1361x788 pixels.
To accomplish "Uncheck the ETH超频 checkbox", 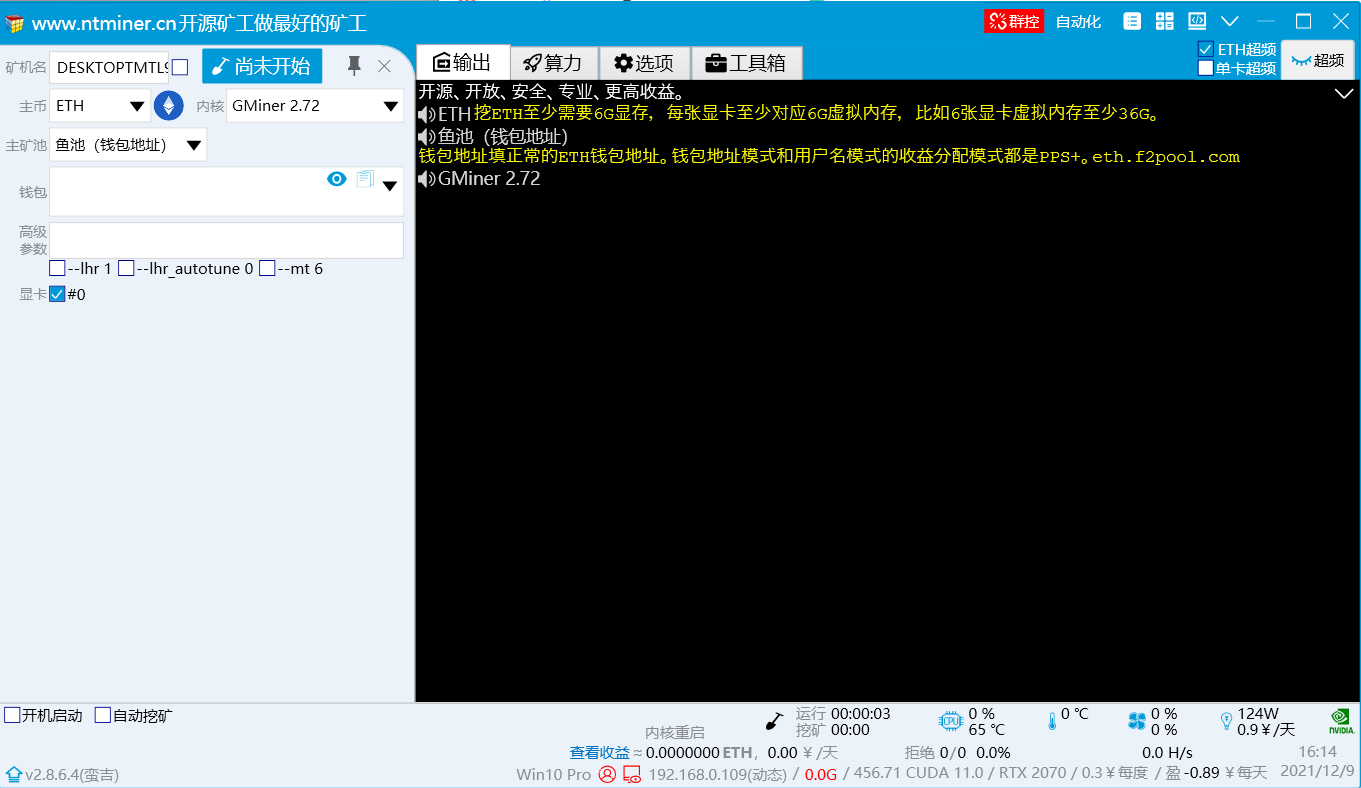I will pos(1206,49).
